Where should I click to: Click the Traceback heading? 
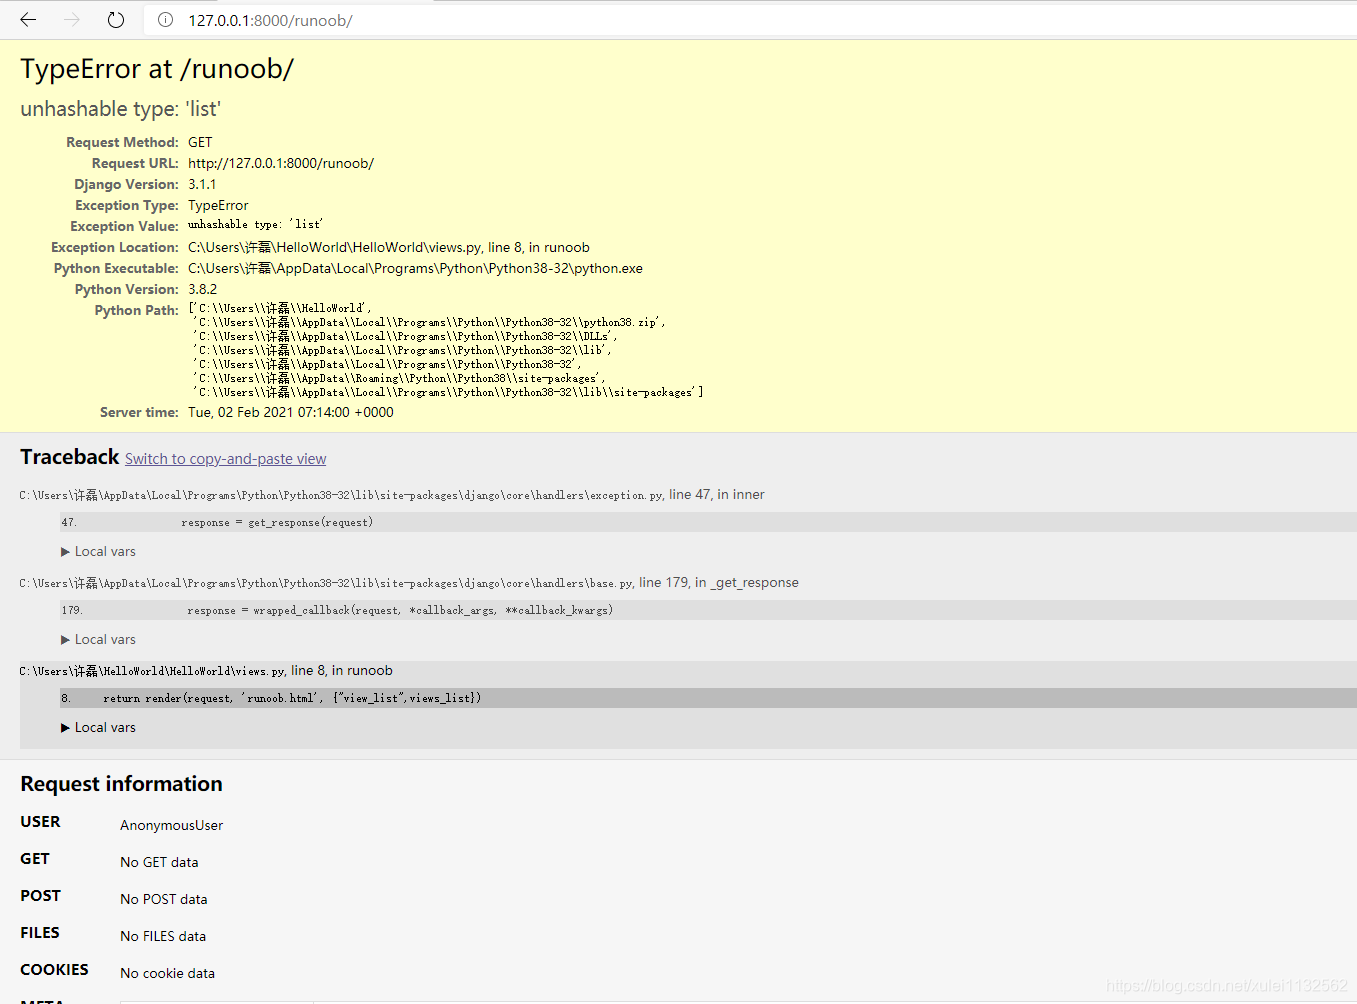pyautogui.click(x=70, y=457)
